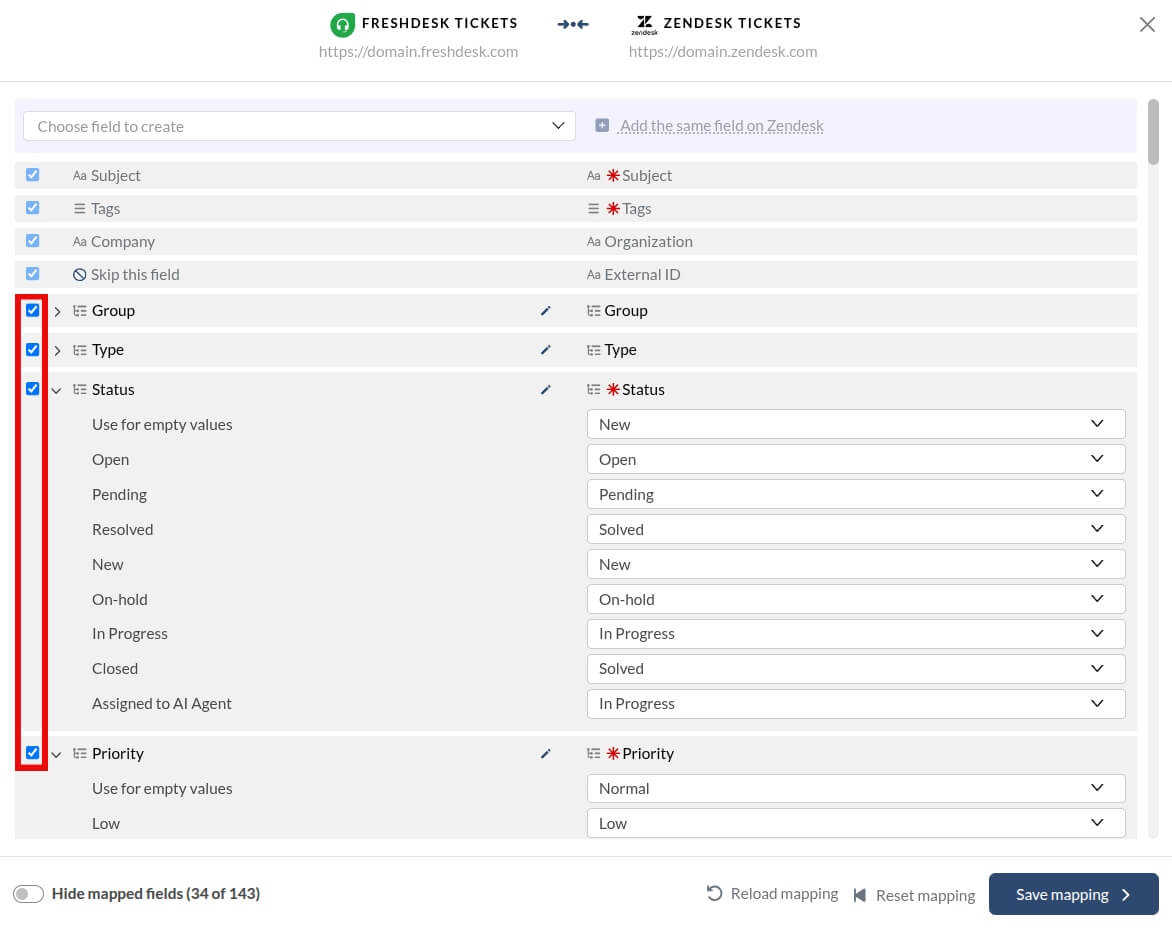The height and width of the screenshot is (928, 1172).
Task: Uncheck the Status field checkbox
Action: tap(32, 389)
